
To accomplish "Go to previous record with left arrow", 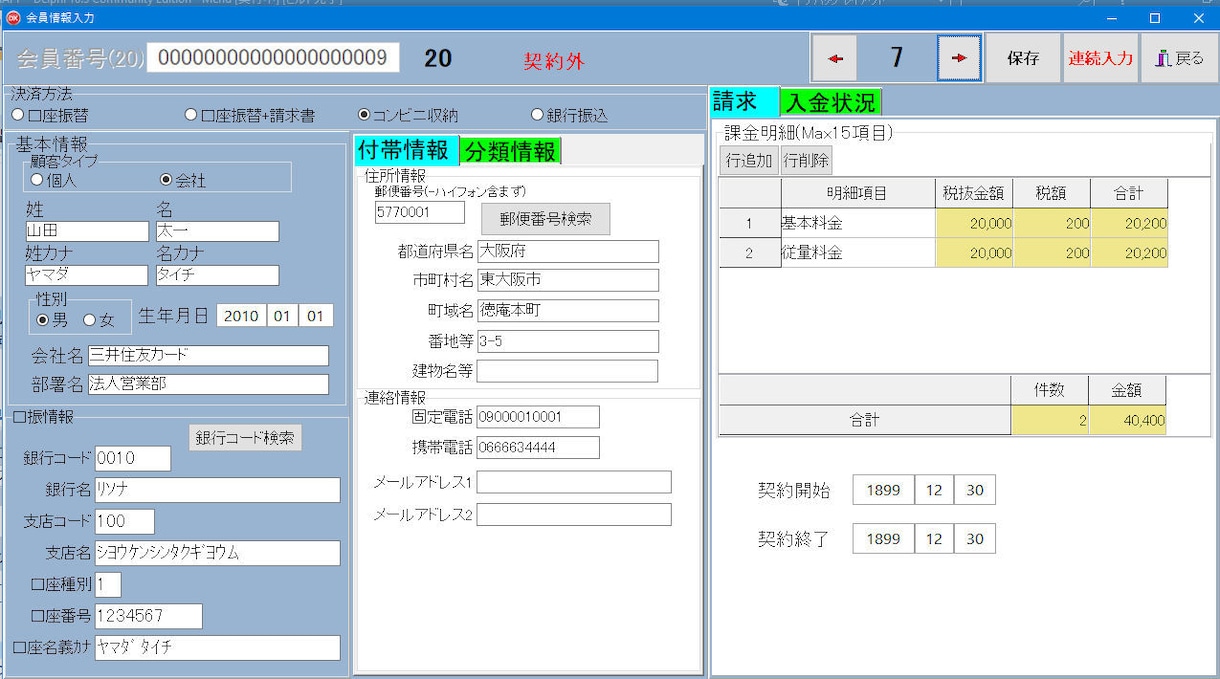I will point(836,58).
